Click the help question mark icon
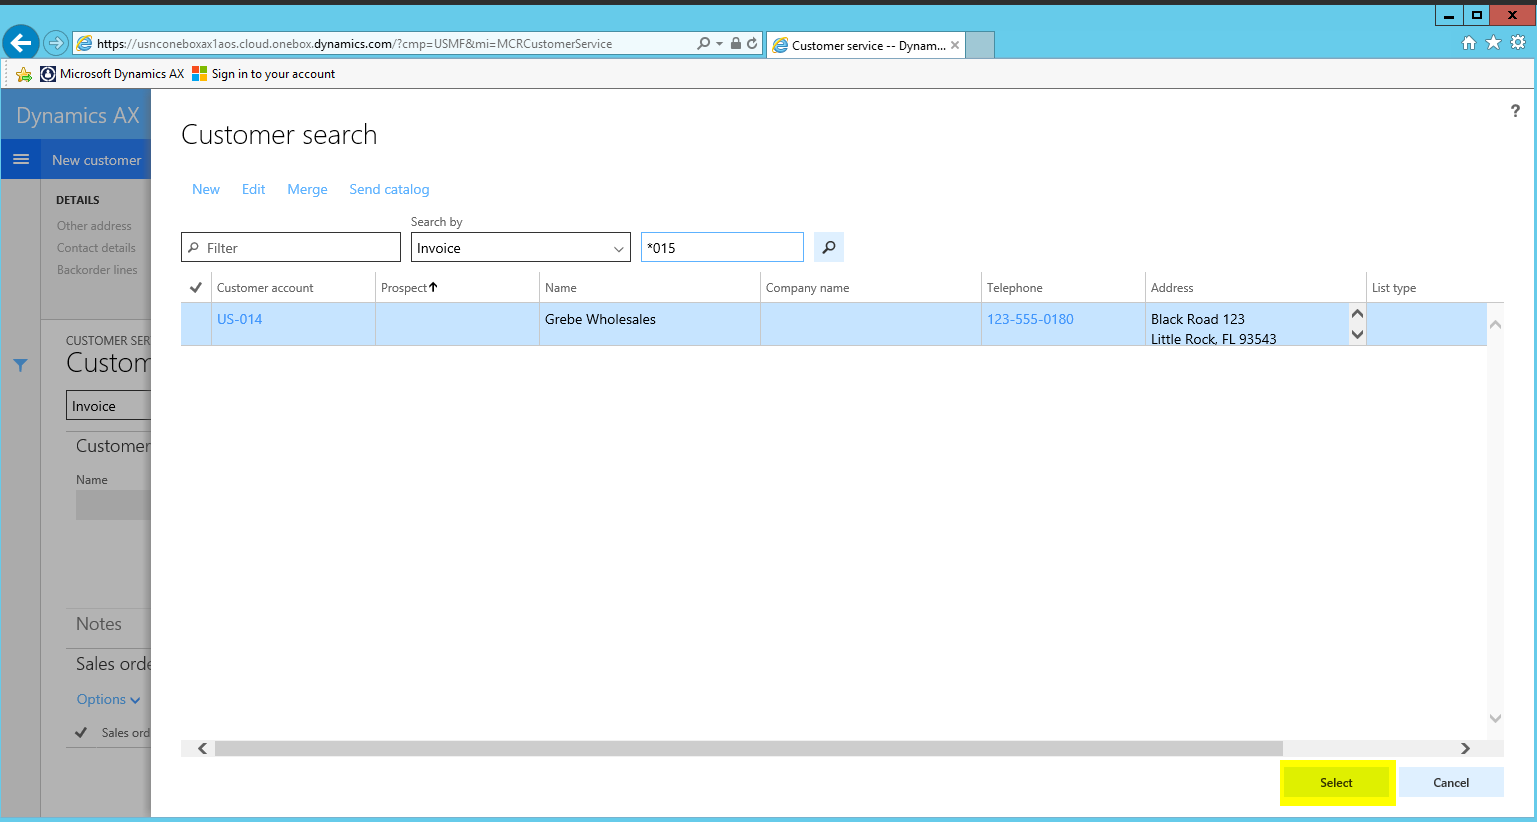 (x=1515, y=111)
